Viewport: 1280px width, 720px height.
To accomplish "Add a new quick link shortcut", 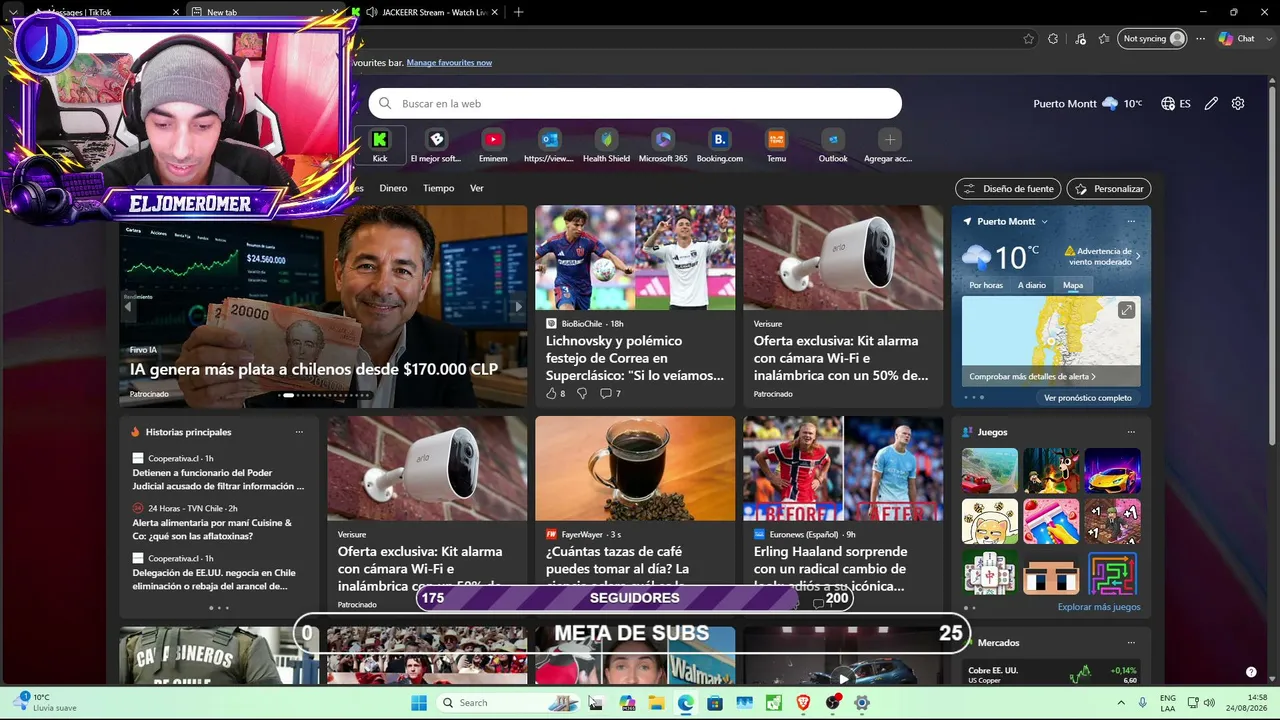I will (890, 146).
